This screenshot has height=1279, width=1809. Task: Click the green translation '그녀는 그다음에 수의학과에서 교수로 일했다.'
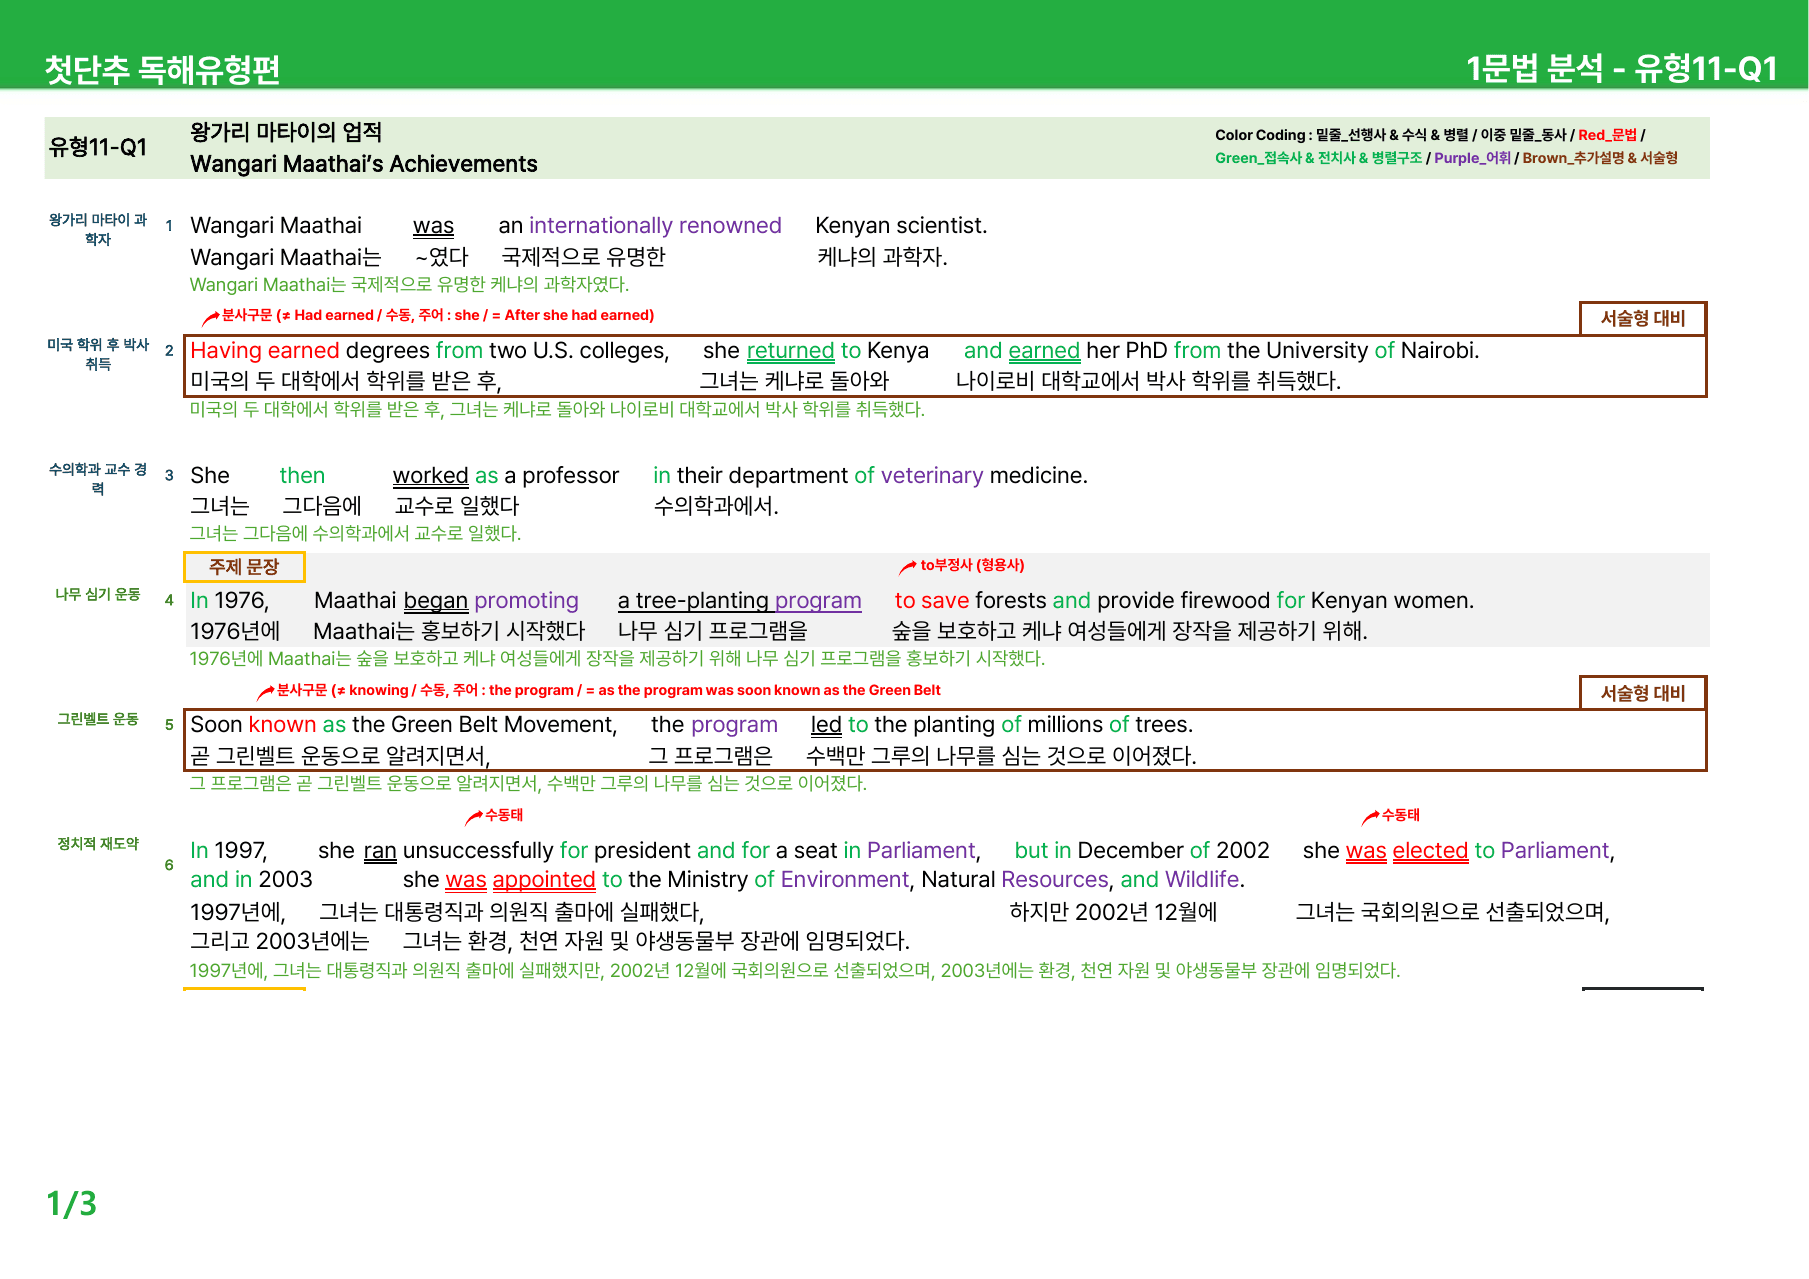pos(356,534)
